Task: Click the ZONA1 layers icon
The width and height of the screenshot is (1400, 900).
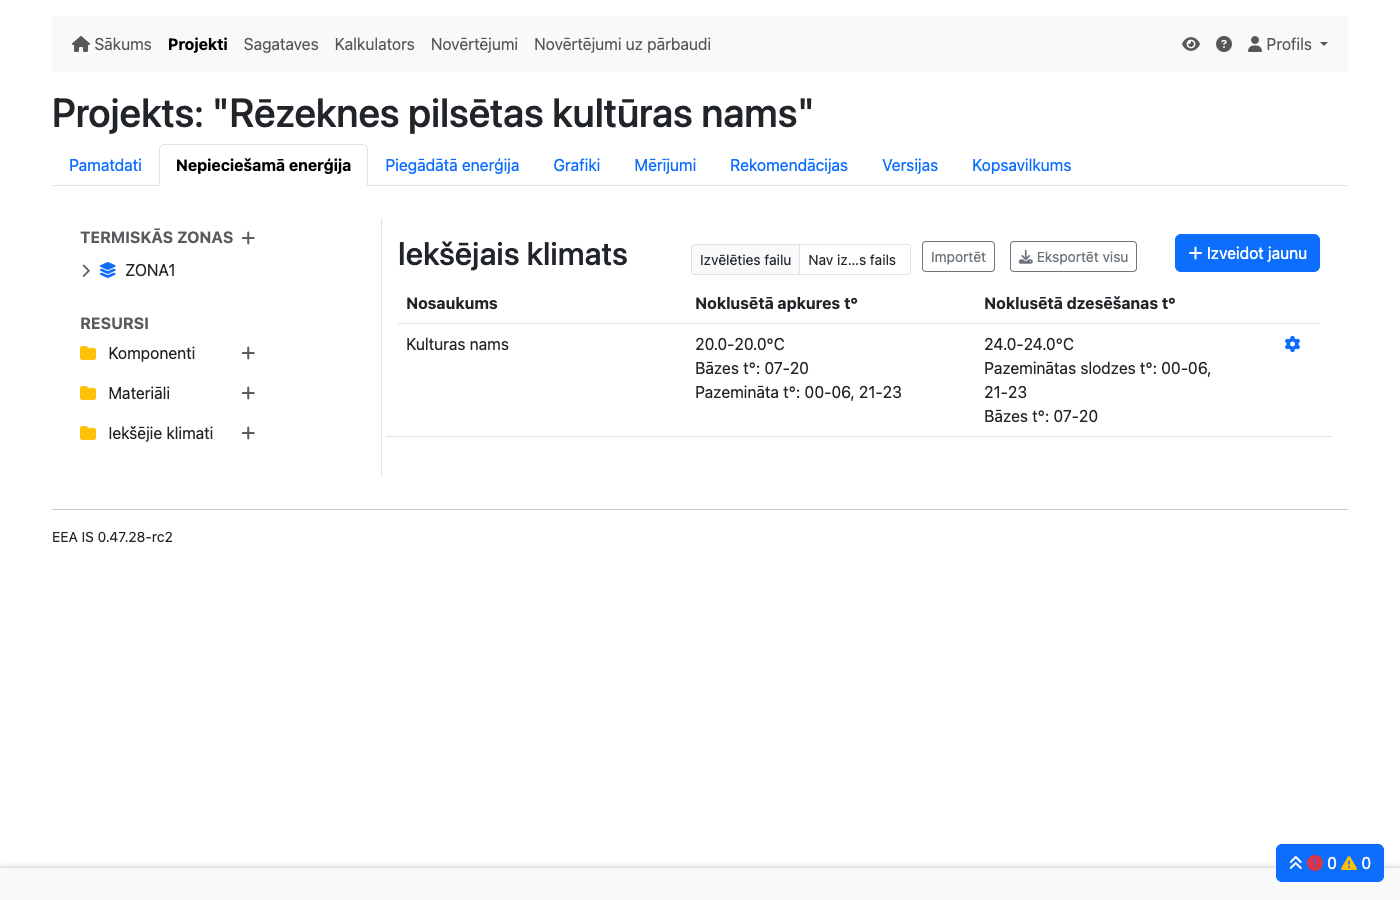Action: [x=107, y=270]
